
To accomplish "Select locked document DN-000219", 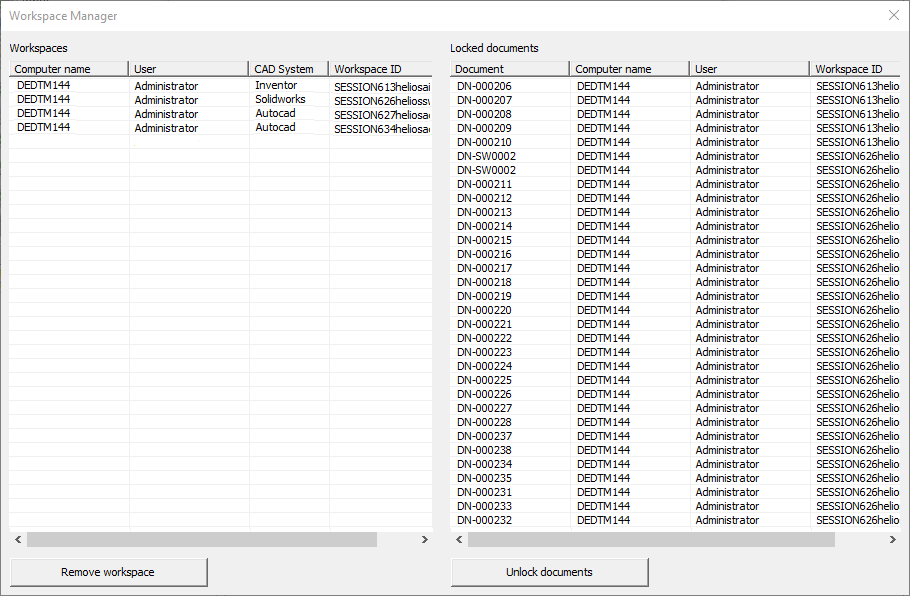I will tap(676, 296).
